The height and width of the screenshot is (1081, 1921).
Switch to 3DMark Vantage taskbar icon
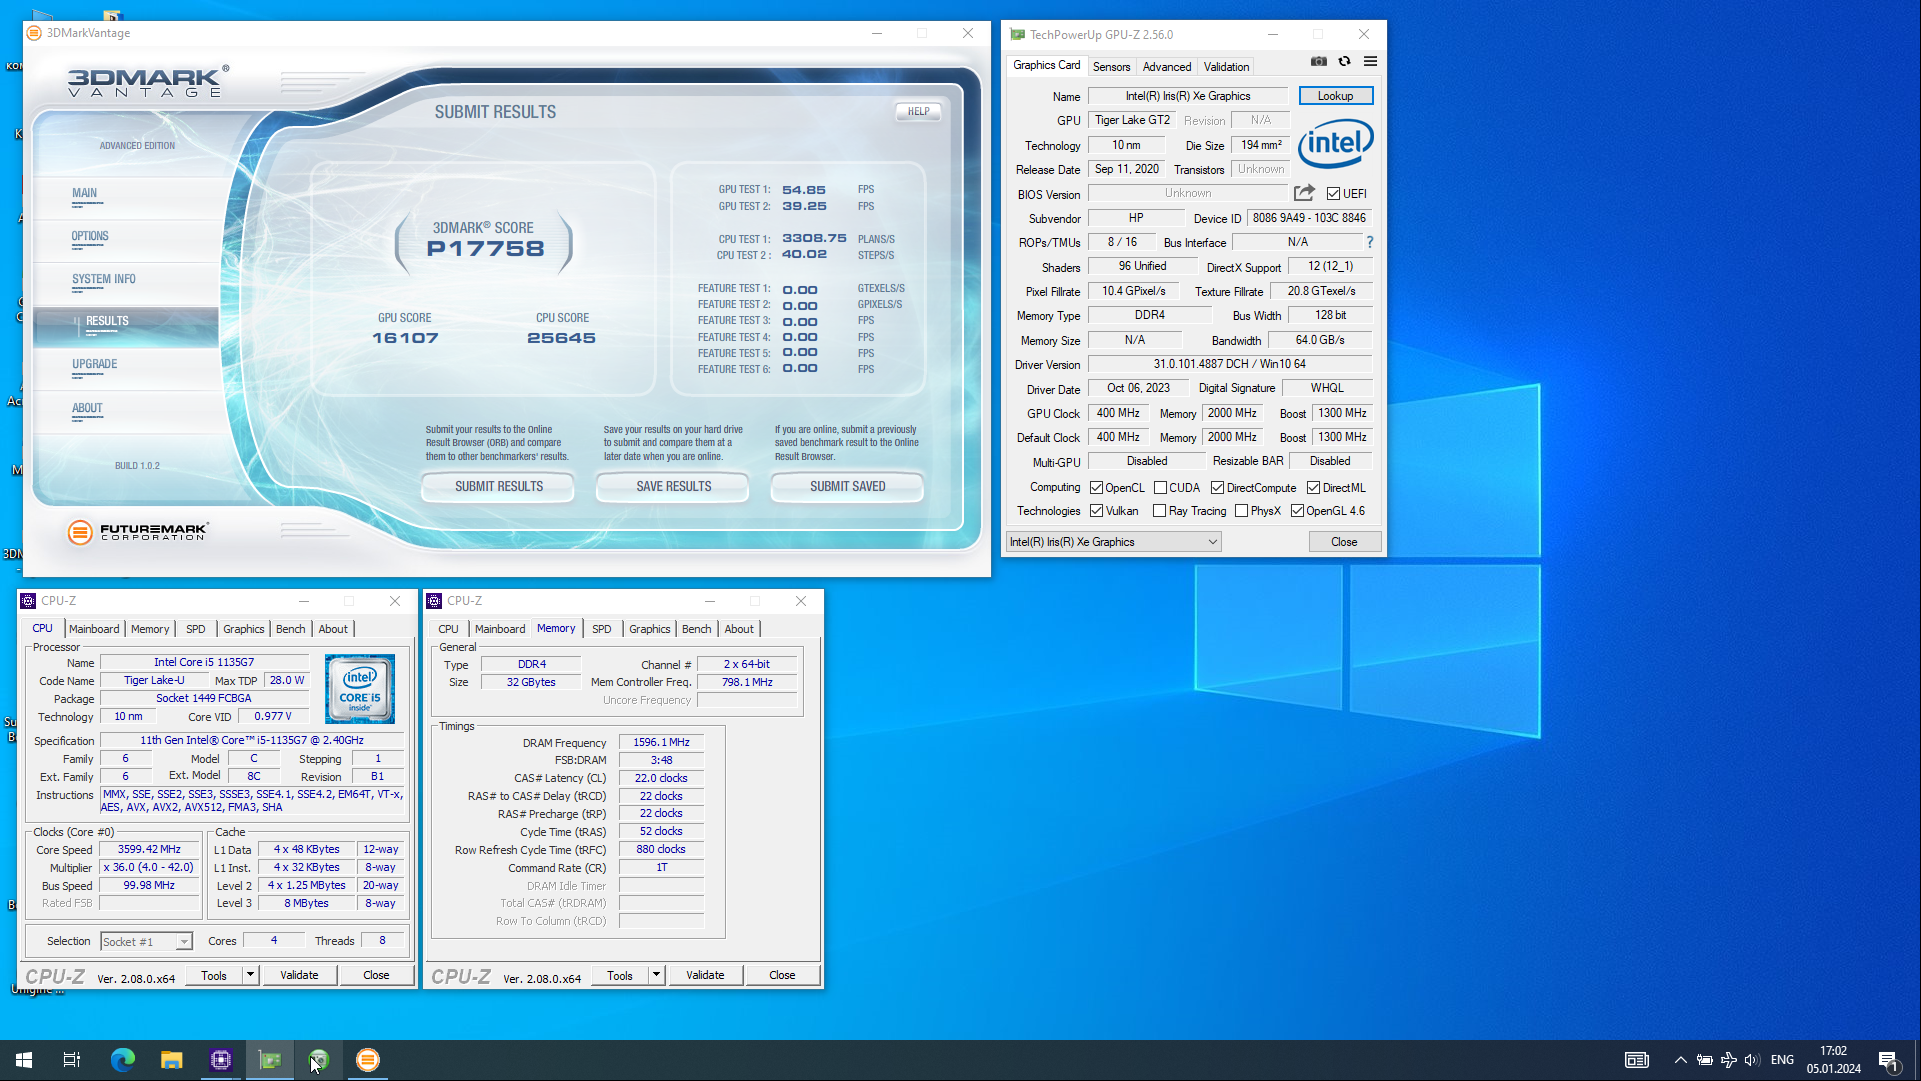click(x=368, y=1060)
